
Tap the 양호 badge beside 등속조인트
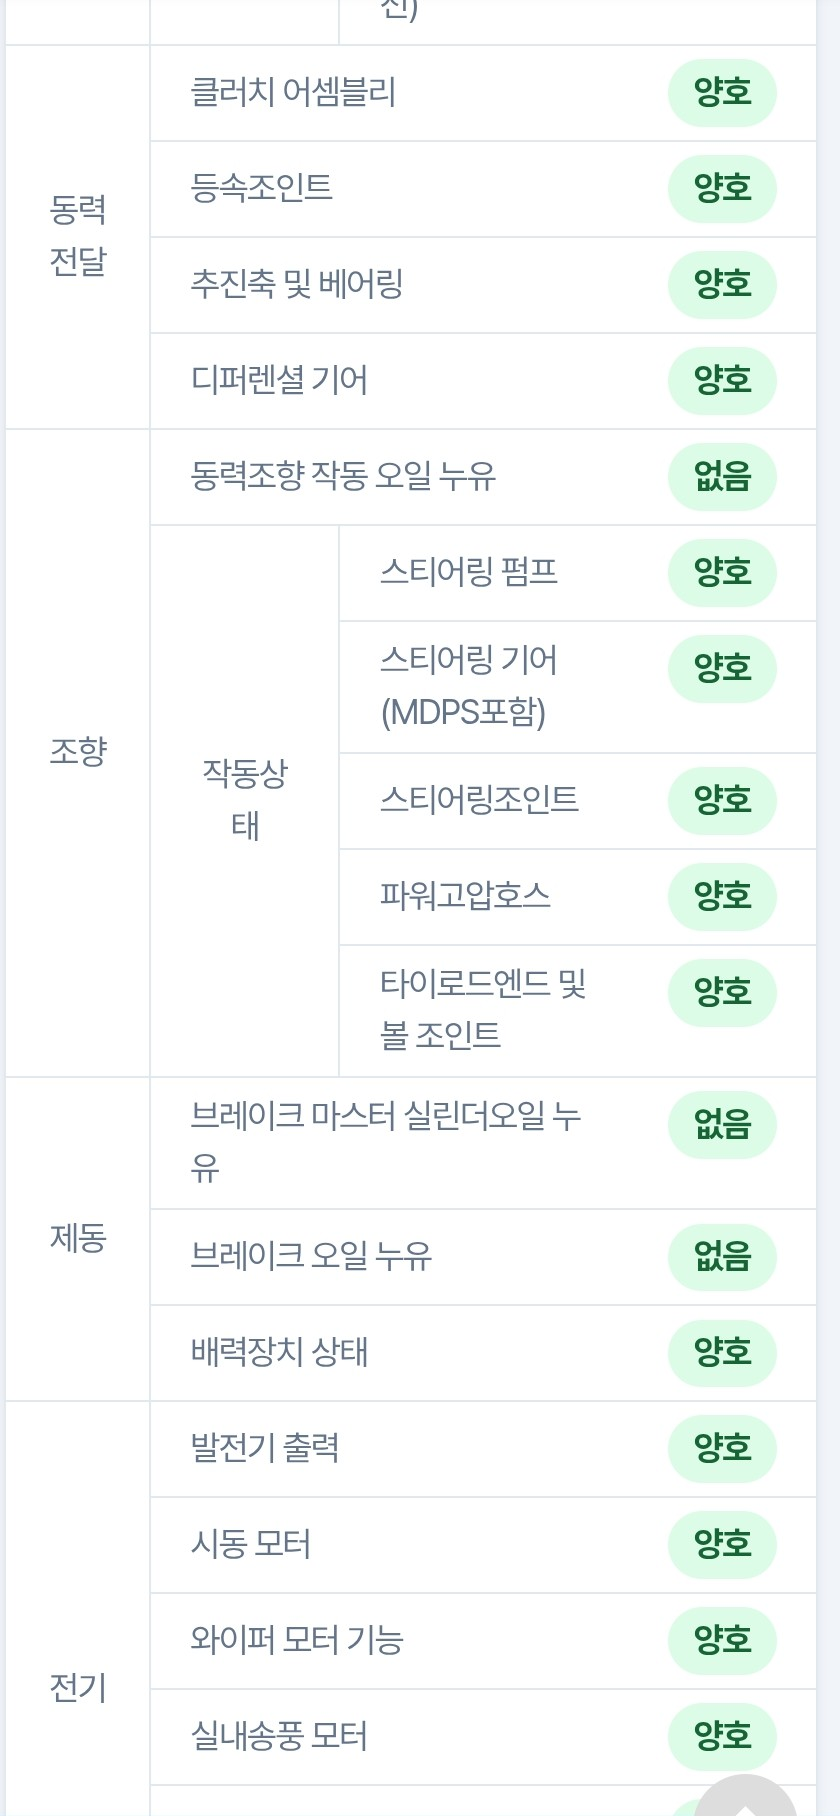pyautogui.click(x=722, y=189)
